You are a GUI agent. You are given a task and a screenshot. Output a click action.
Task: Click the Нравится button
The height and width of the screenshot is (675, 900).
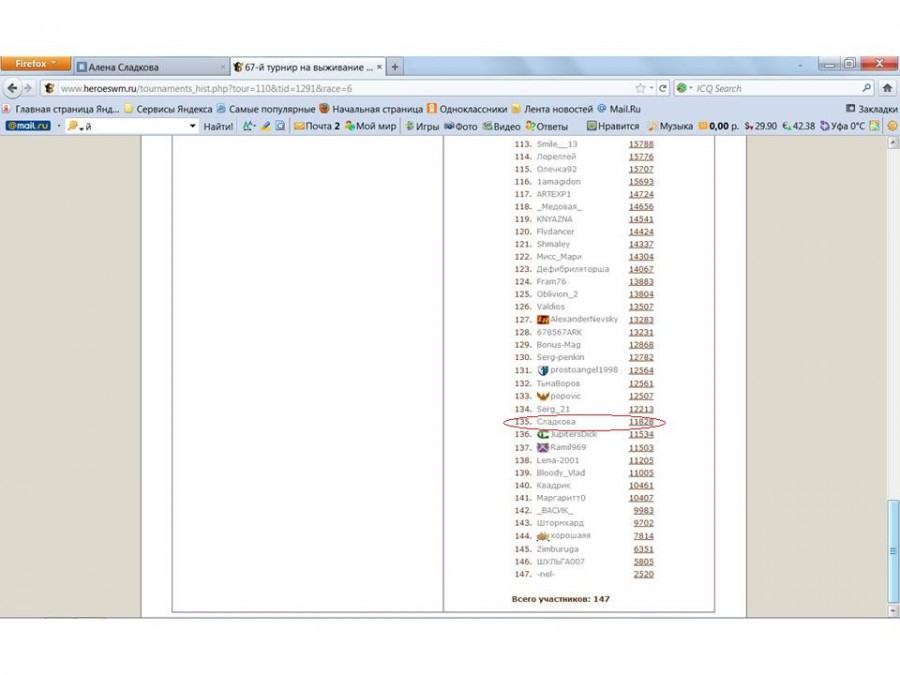click(x=612, y=126)
